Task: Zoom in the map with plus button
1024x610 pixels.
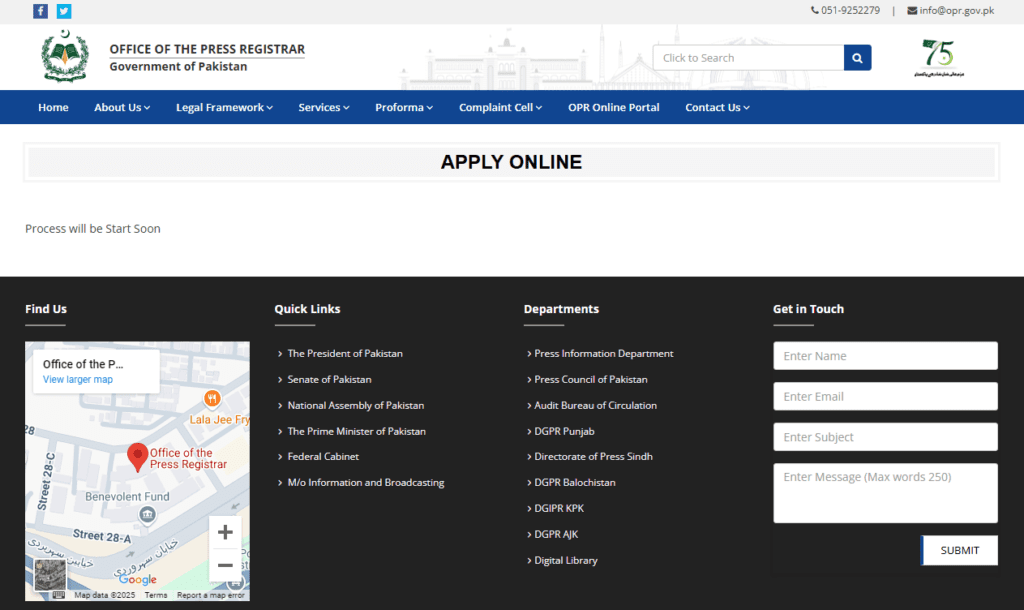Action: [x=225, y=532]
